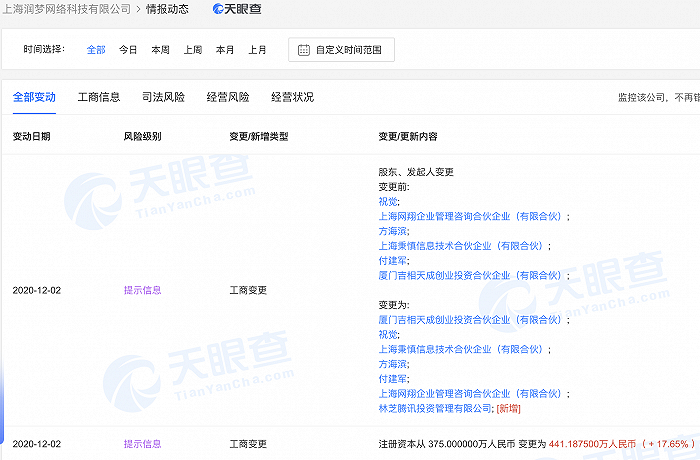
Task: Select 上月 time filter
Action: click(x=257, y=50)
